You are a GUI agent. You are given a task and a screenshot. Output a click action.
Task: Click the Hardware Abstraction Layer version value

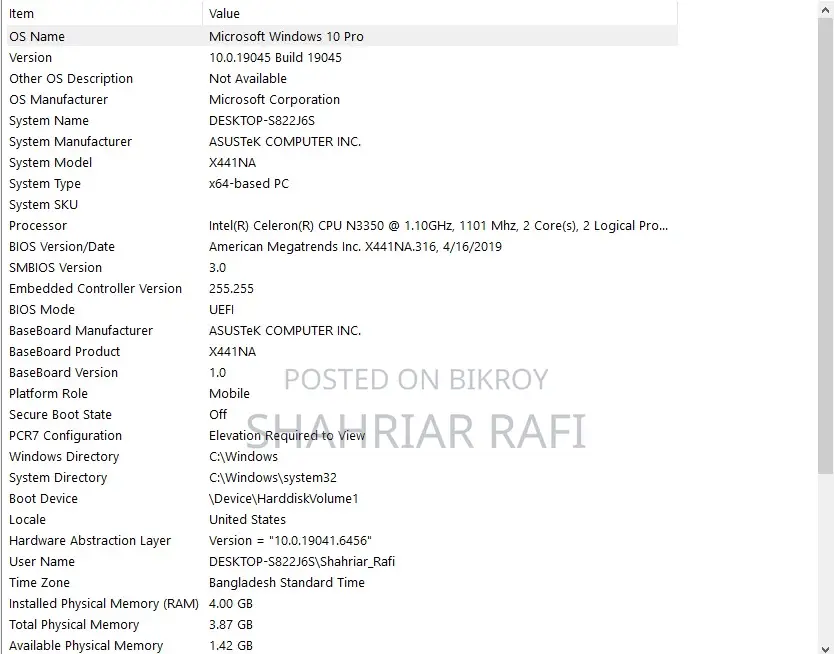coord(290,541)
